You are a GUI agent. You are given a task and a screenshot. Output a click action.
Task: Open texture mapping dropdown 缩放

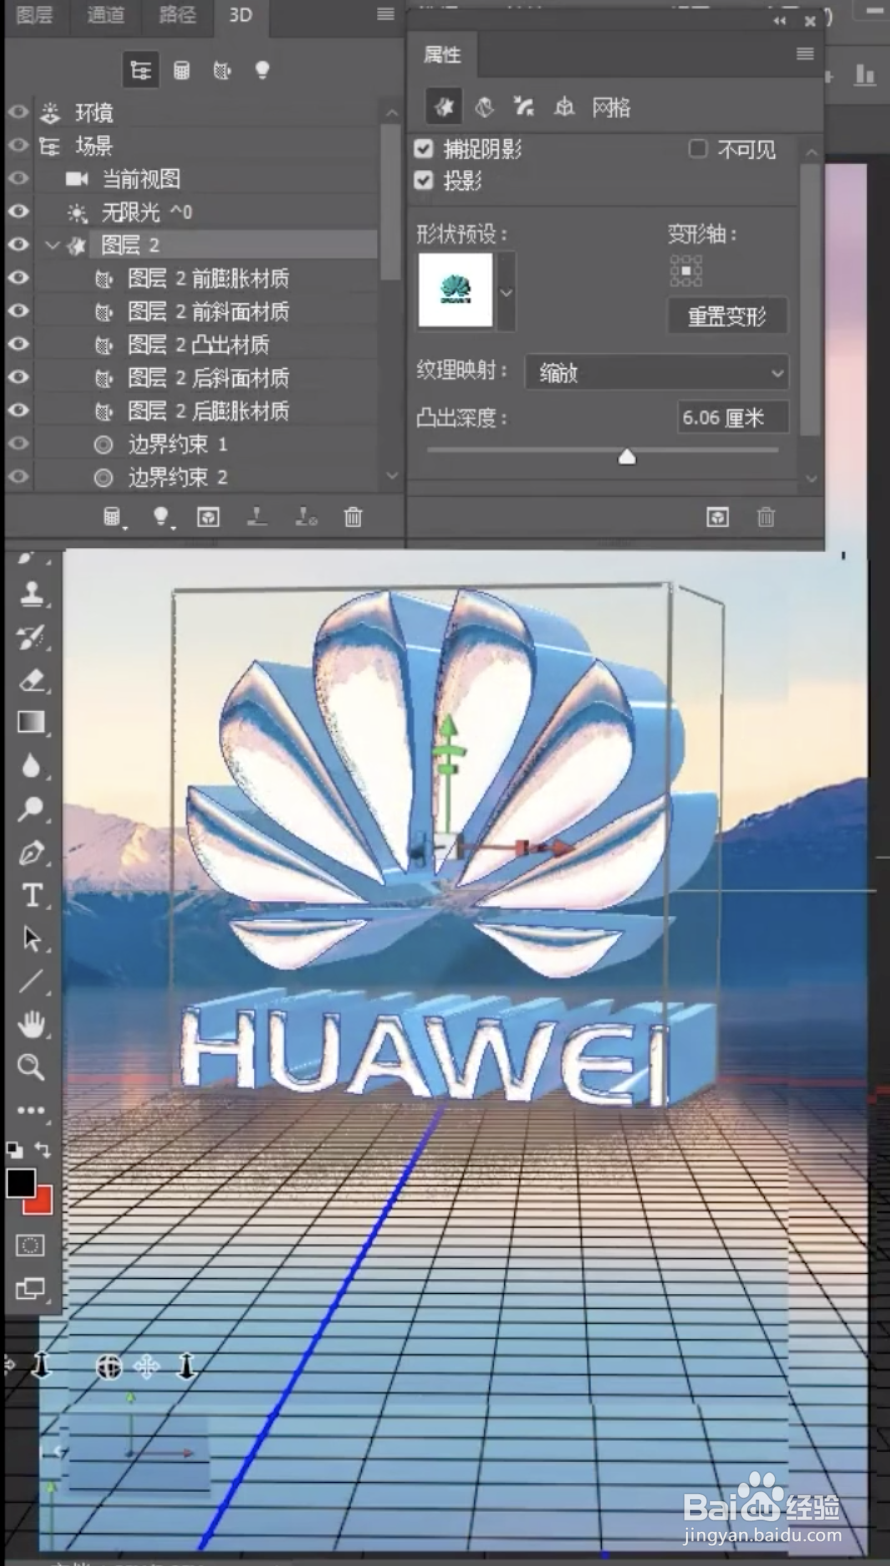tap(657, 373)
